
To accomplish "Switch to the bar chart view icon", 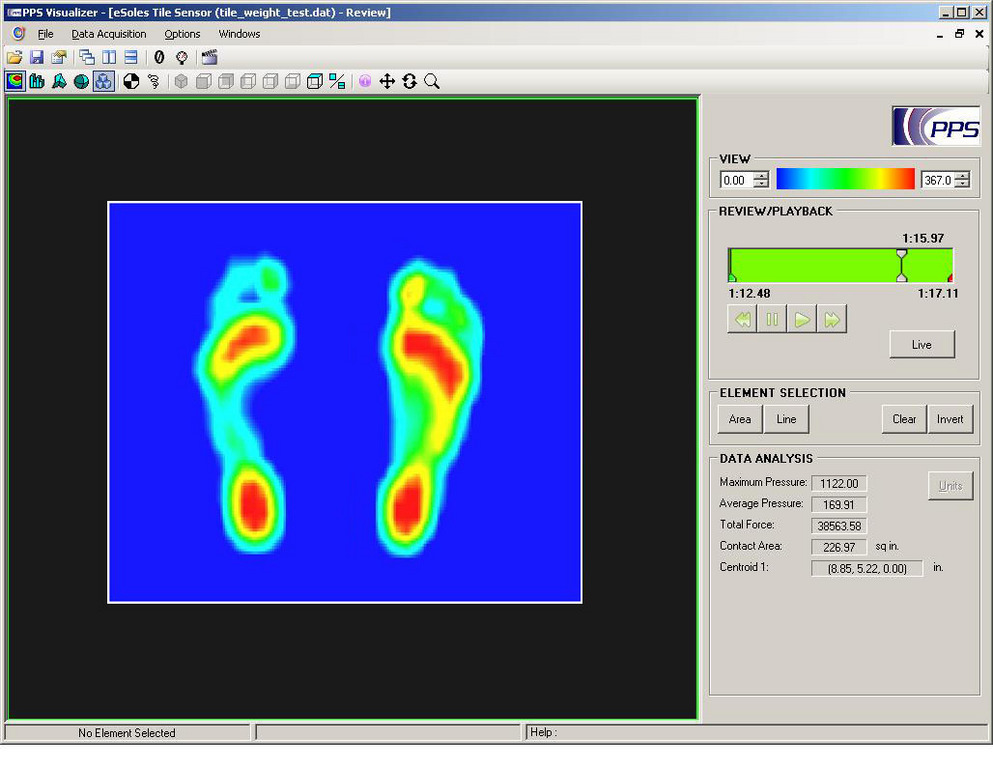I will click(37, 82).
